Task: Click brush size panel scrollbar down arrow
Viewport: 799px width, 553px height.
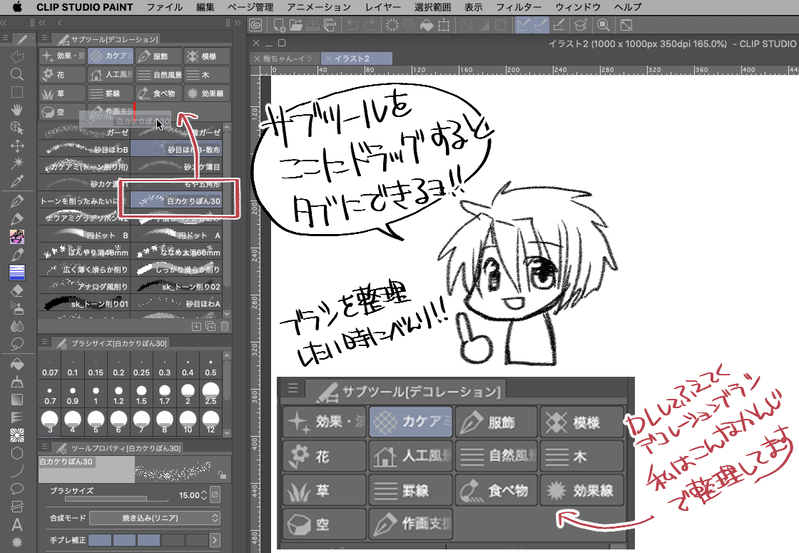Action: tap(227, 433)
